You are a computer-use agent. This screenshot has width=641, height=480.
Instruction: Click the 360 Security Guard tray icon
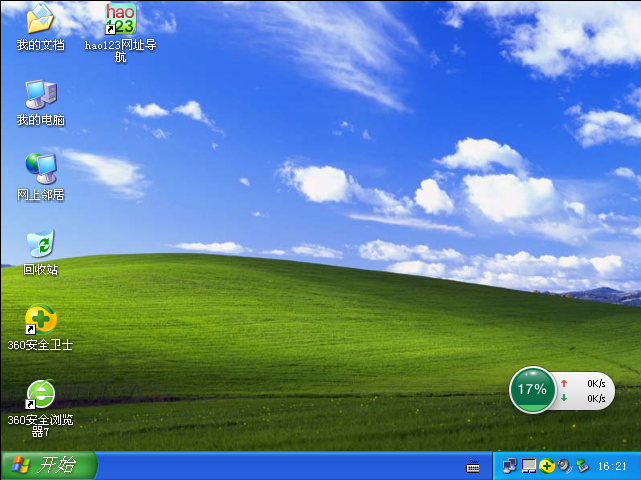pos(547,466)
